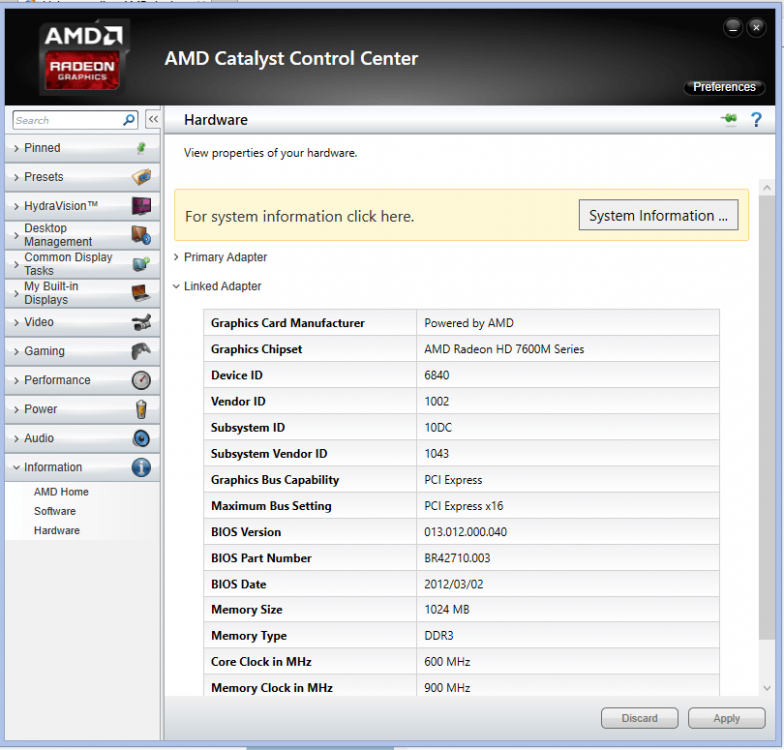The height and width of the screenshot is (750, 784).
Task: Click the Audio speaker icon
Action: coord(142,438)
